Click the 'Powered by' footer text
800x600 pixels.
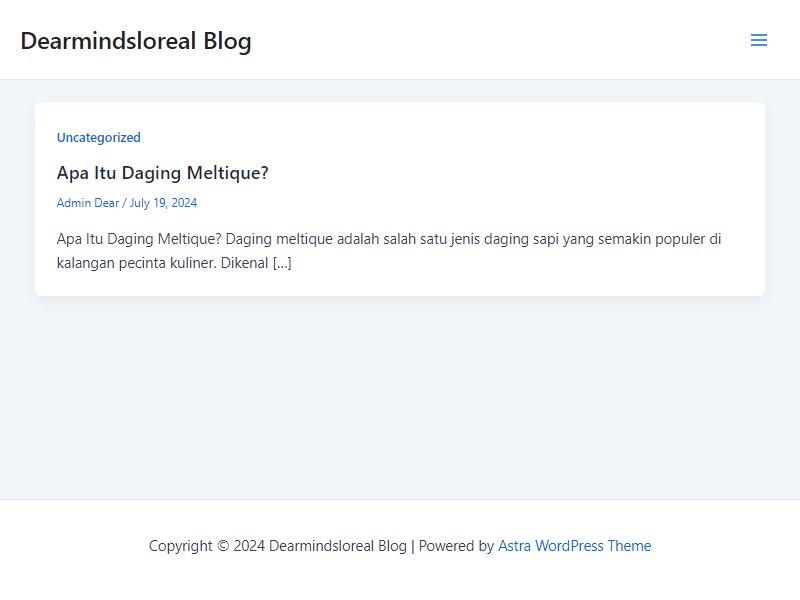point(456,545)
